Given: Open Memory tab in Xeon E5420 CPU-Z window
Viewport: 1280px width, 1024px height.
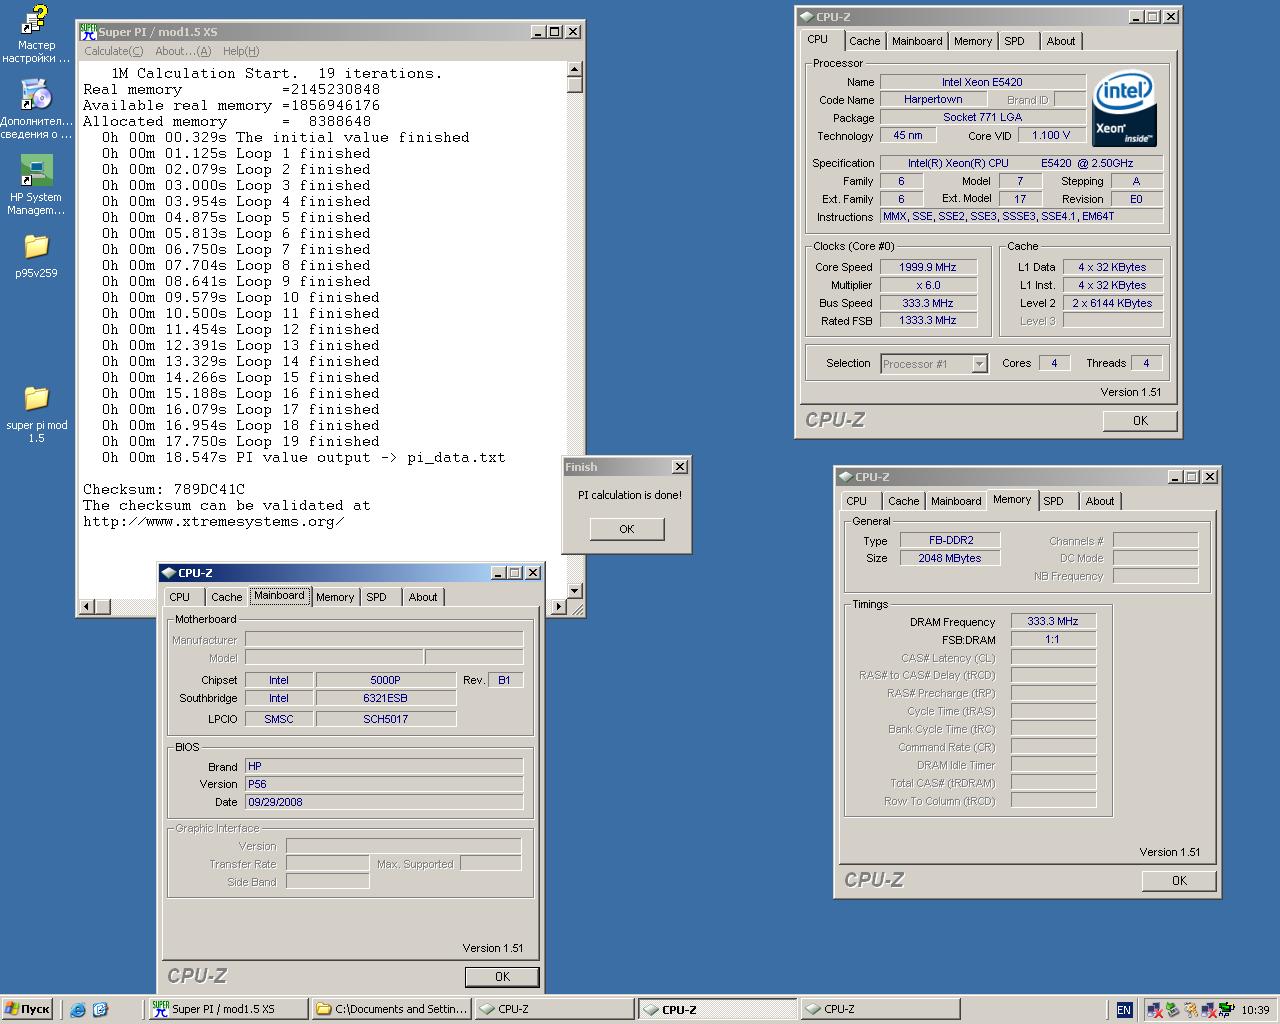Looking at the screenshot, I should point(973,41).
